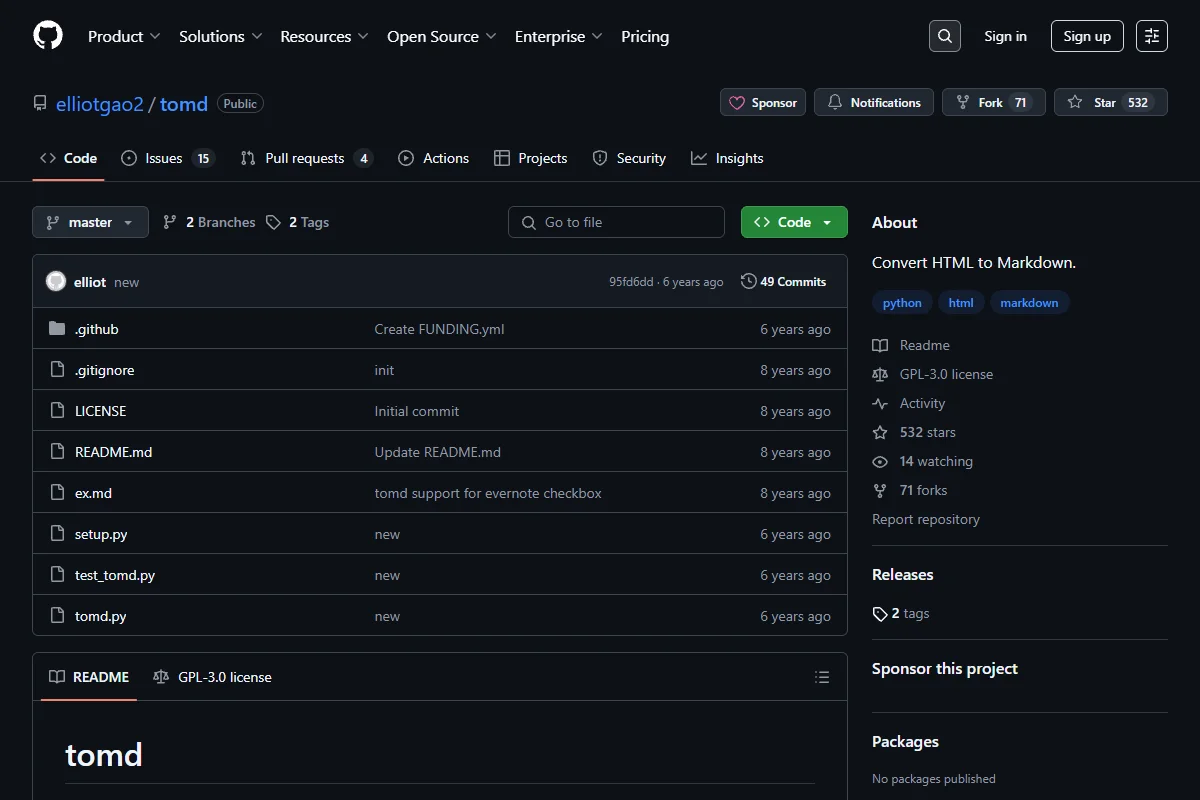Expand the Product navigation menu
1200x800 pixels.
(124, 36)
